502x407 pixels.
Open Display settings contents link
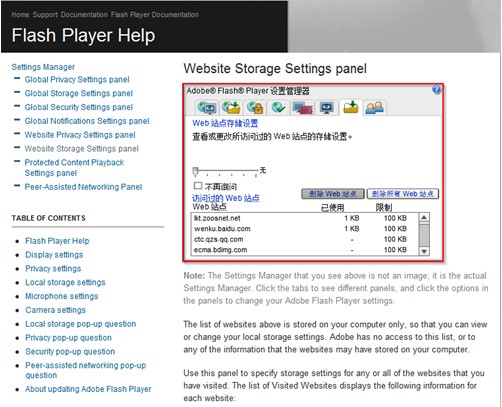click(x=54, y=255)
